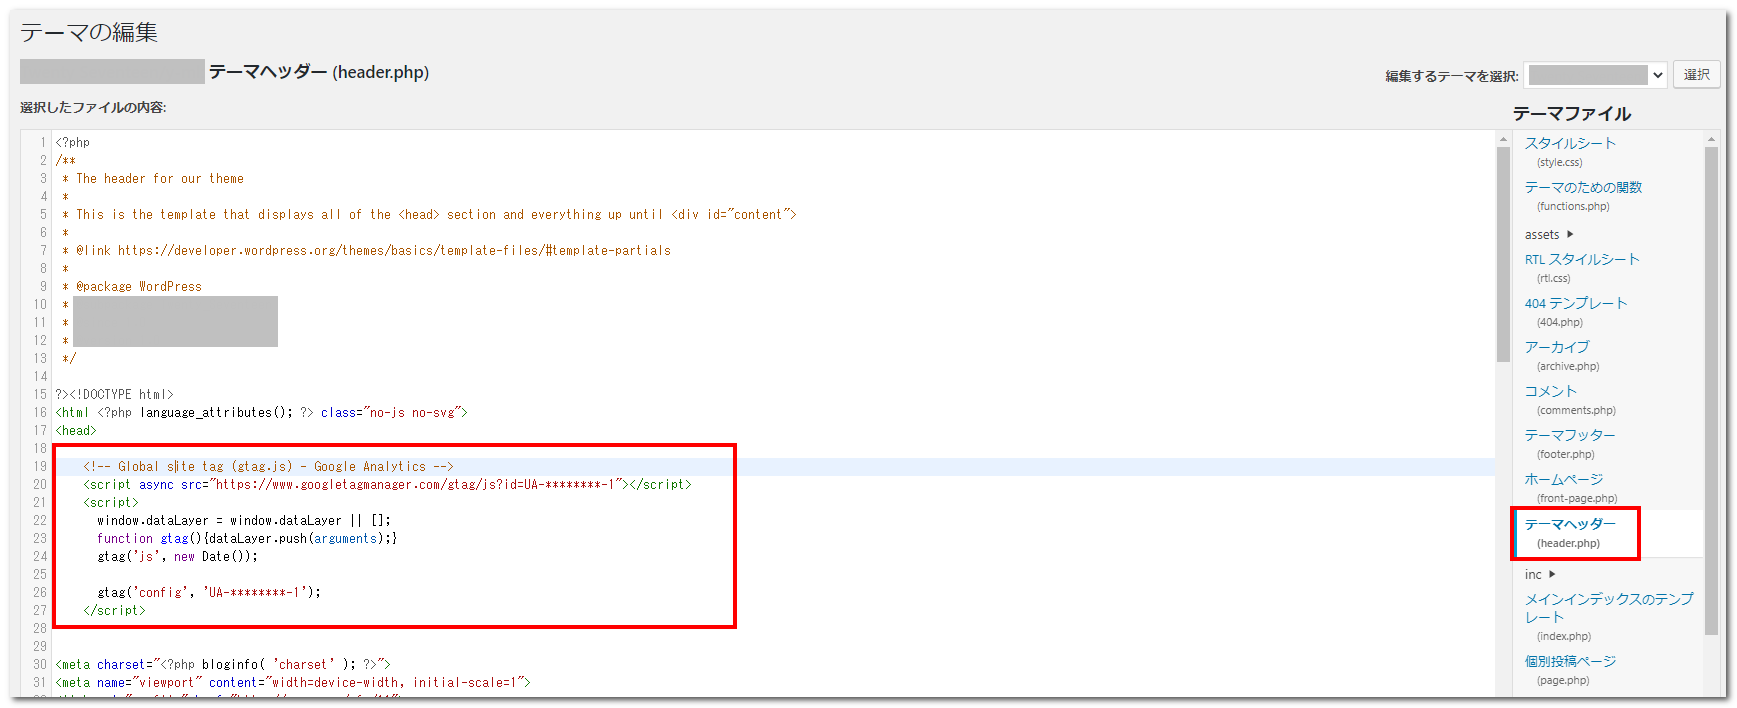Open メインインデックスのテンプレート file
1737x708 pixels.
[1609, 608]
